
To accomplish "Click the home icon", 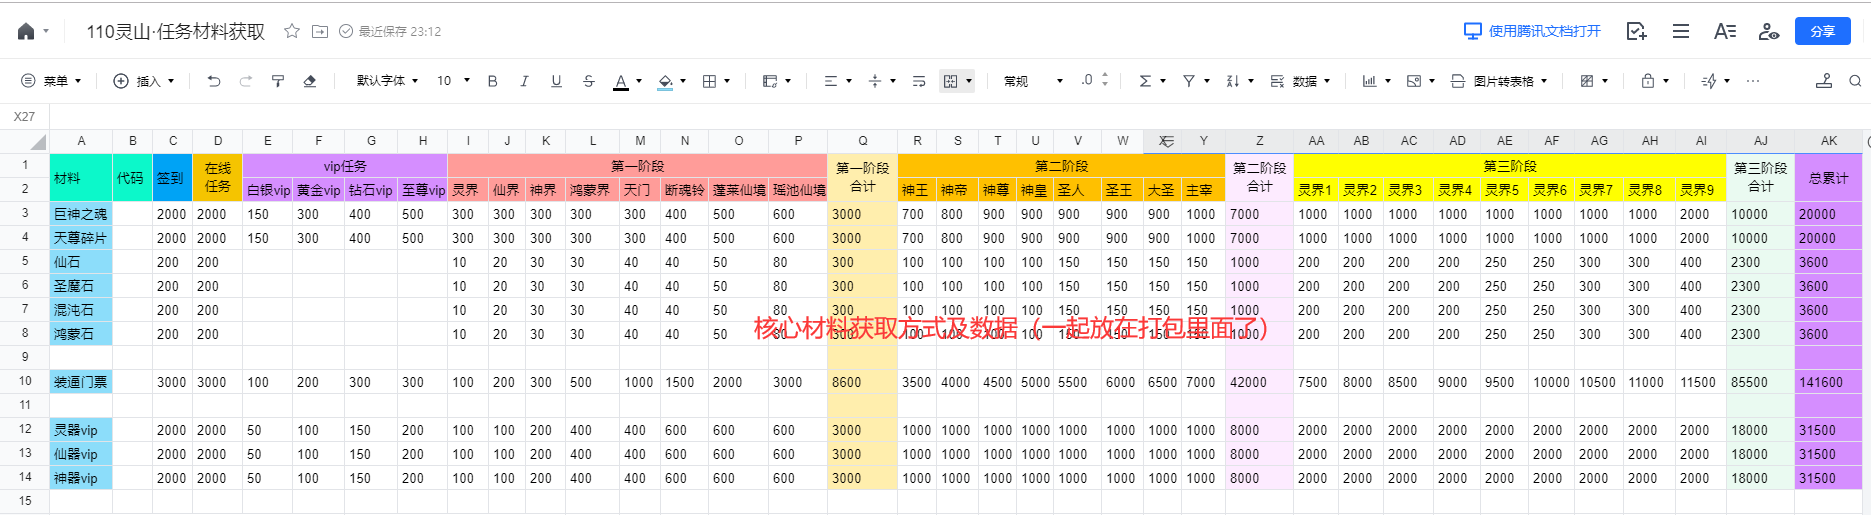I will tap(26, 31).
